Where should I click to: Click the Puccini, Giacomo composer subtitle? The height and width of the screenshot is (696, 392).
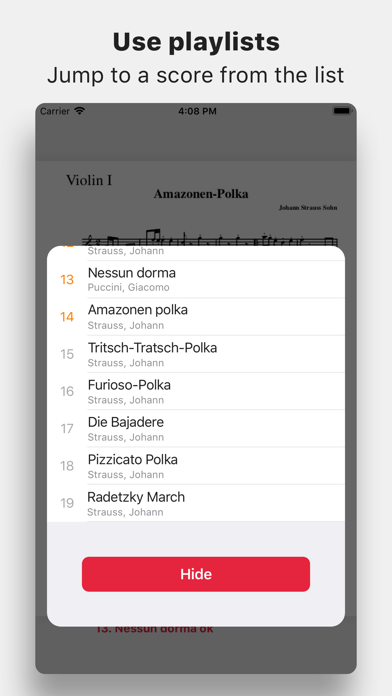tap(128, 287)
